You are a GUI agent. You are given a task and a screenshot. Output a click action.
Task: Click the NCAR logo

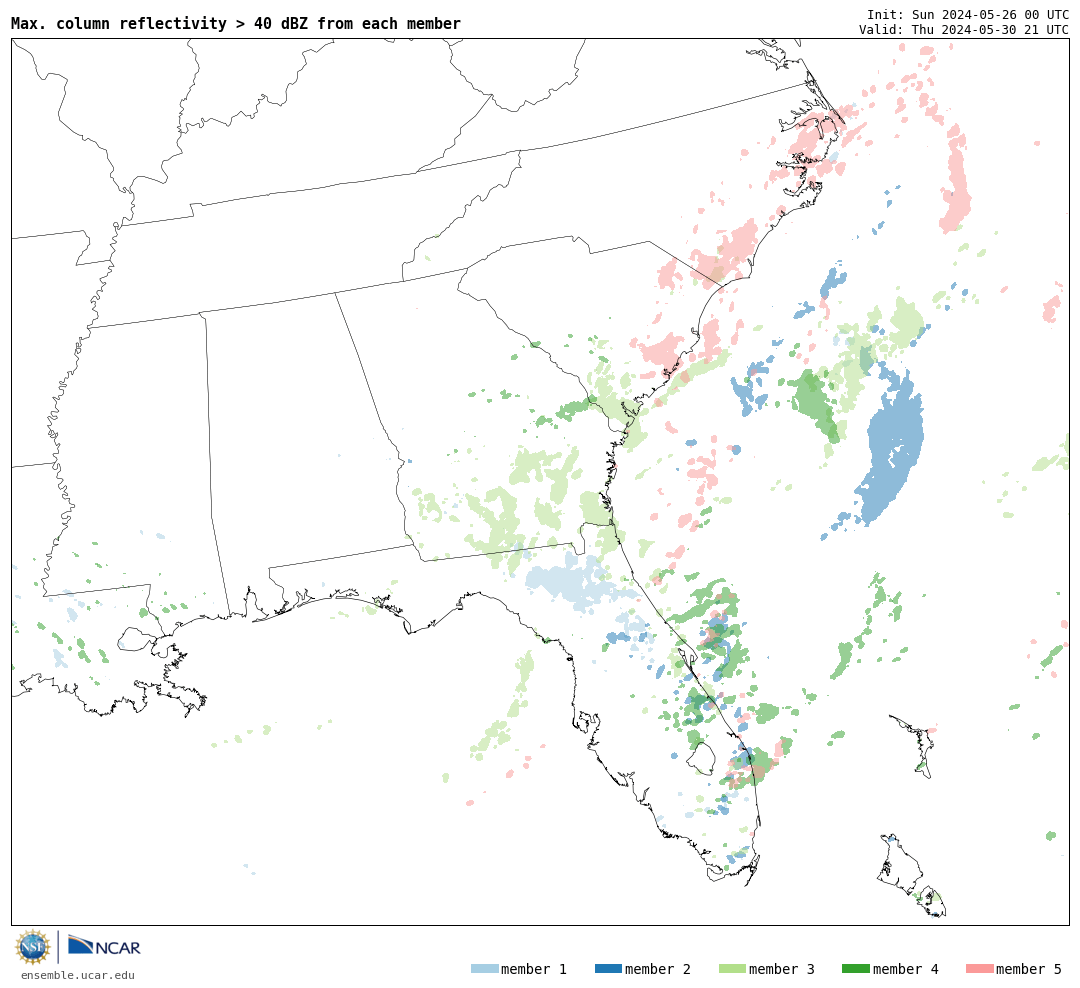(105, 946)
